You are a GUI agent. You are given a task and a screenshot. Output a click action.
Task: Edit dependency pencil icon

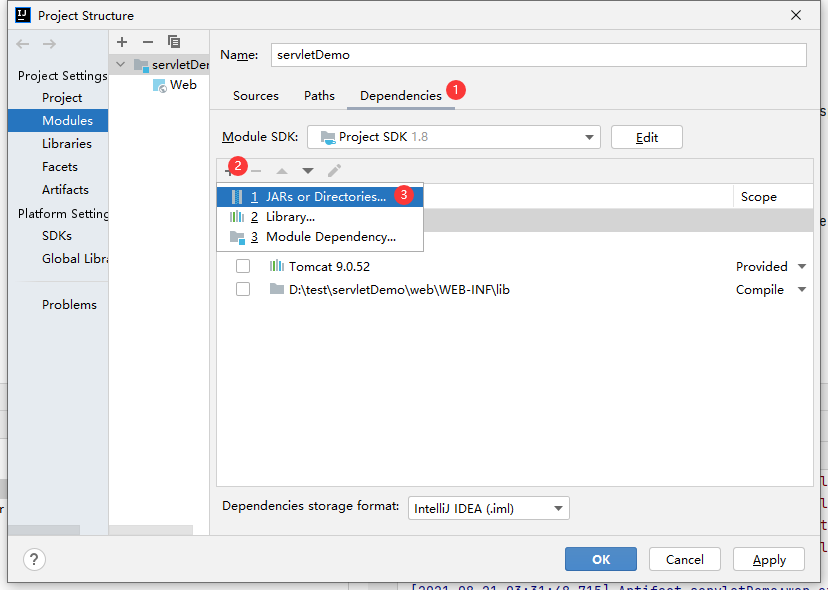click(x=334, y=171)
